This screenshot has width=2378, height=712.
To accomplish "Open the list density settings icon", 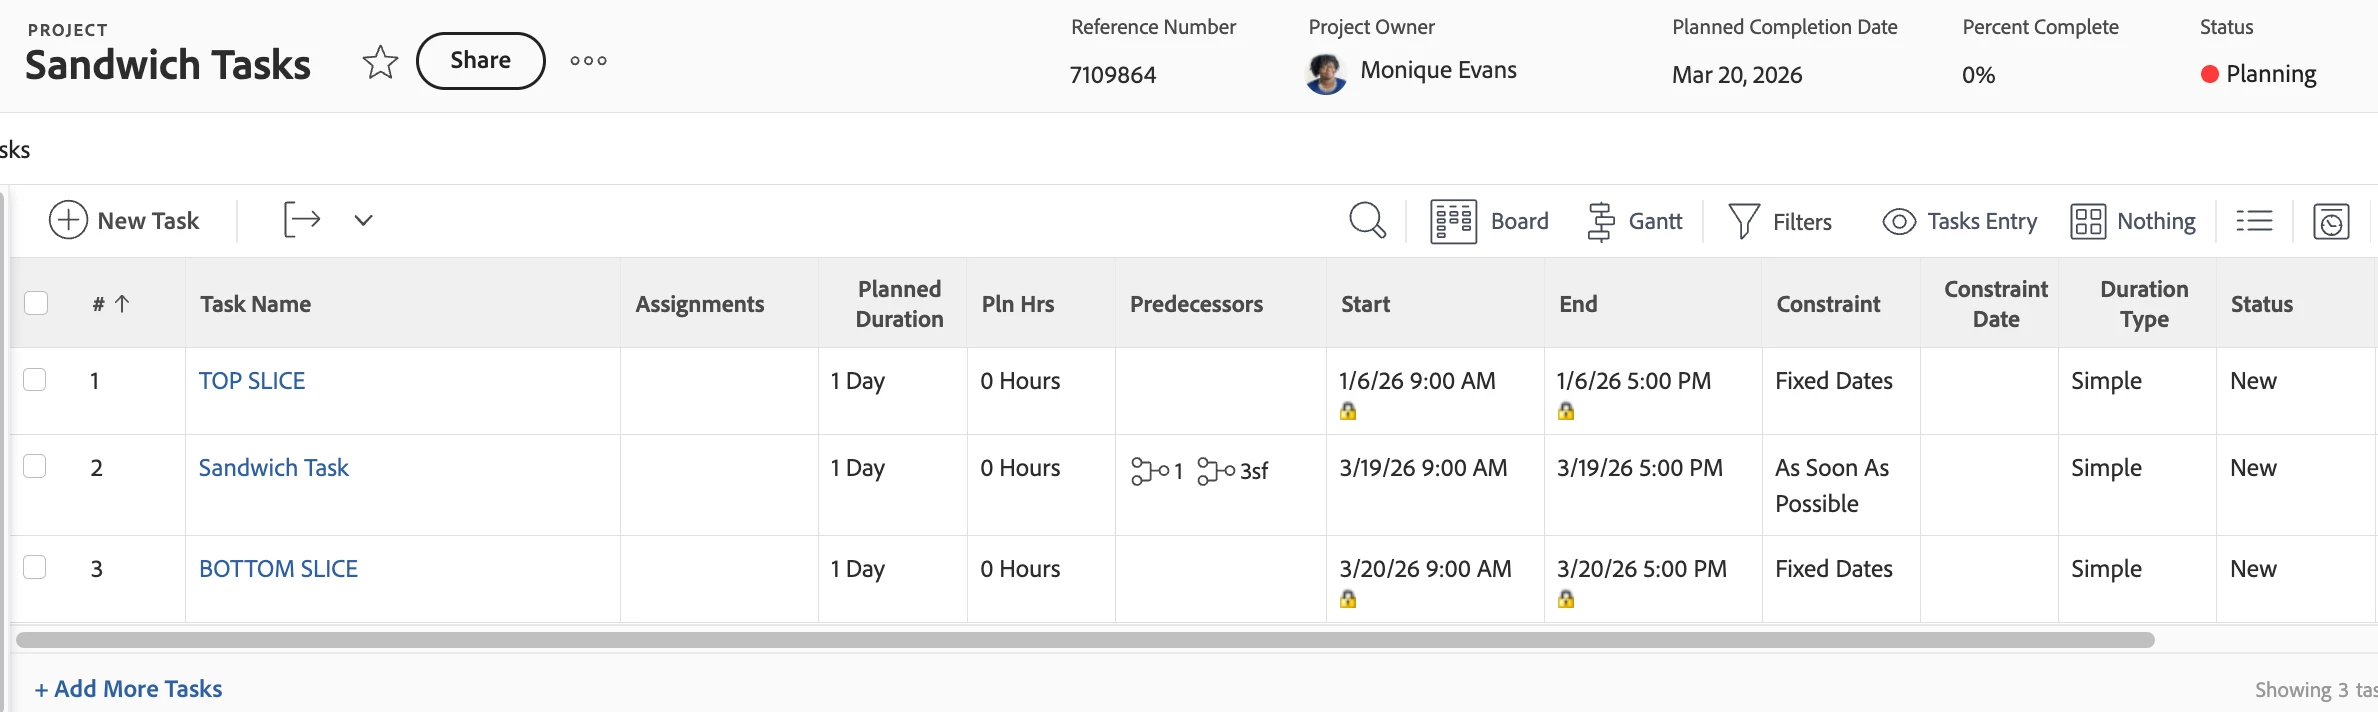I will pyautogui.click(x=2254, y=221).
